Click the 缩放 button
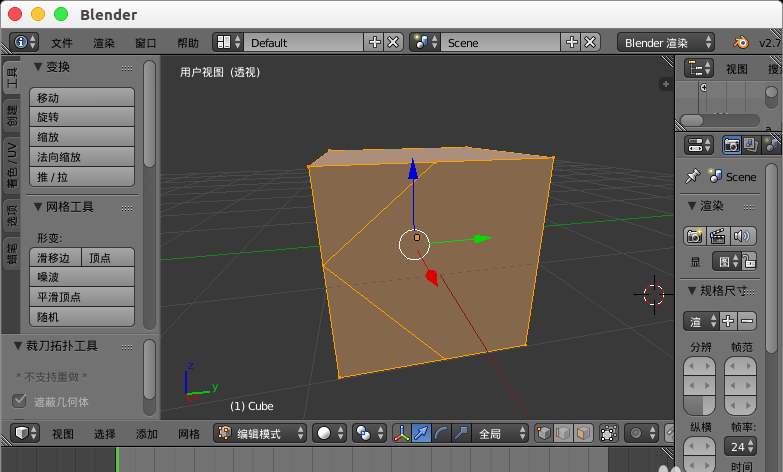Viewport: 783px width, 472px height. click(82, 137)
